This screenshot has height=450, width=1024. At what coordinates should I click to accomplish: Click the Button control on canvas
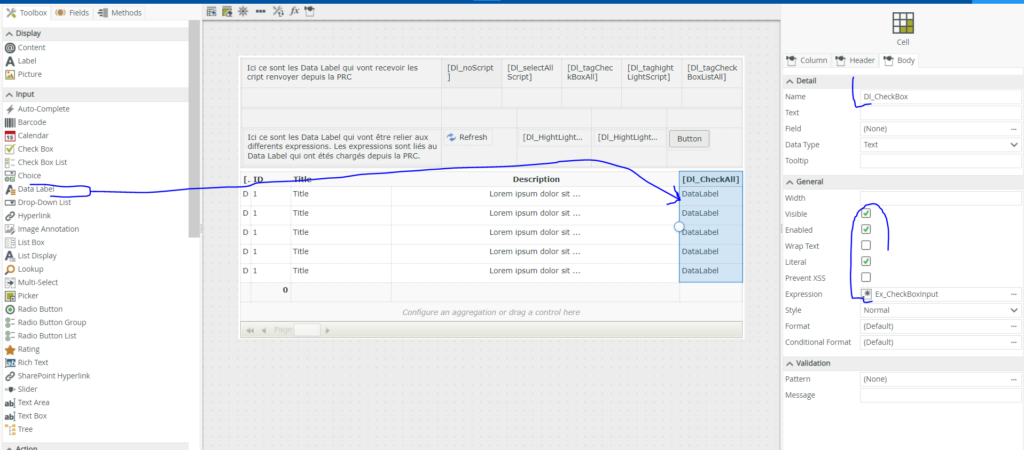click(689, 138)
